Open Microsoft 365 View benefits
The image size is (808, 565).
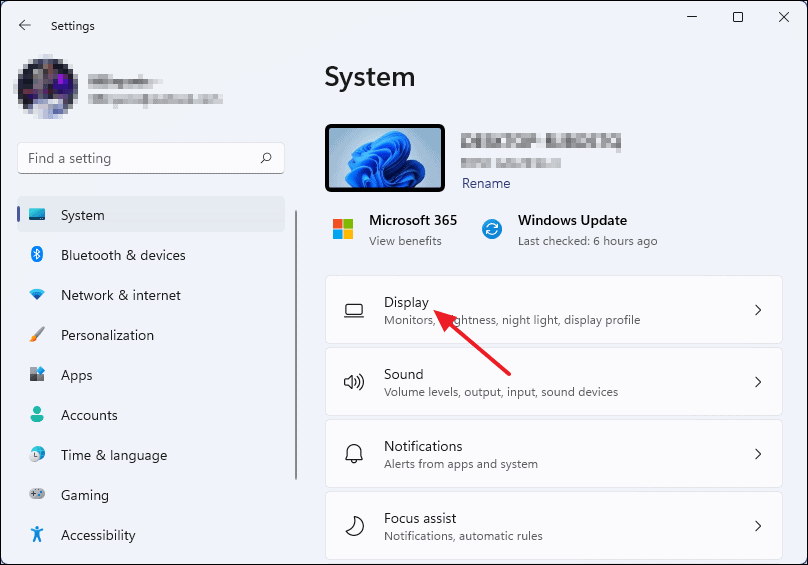(405, 241)
